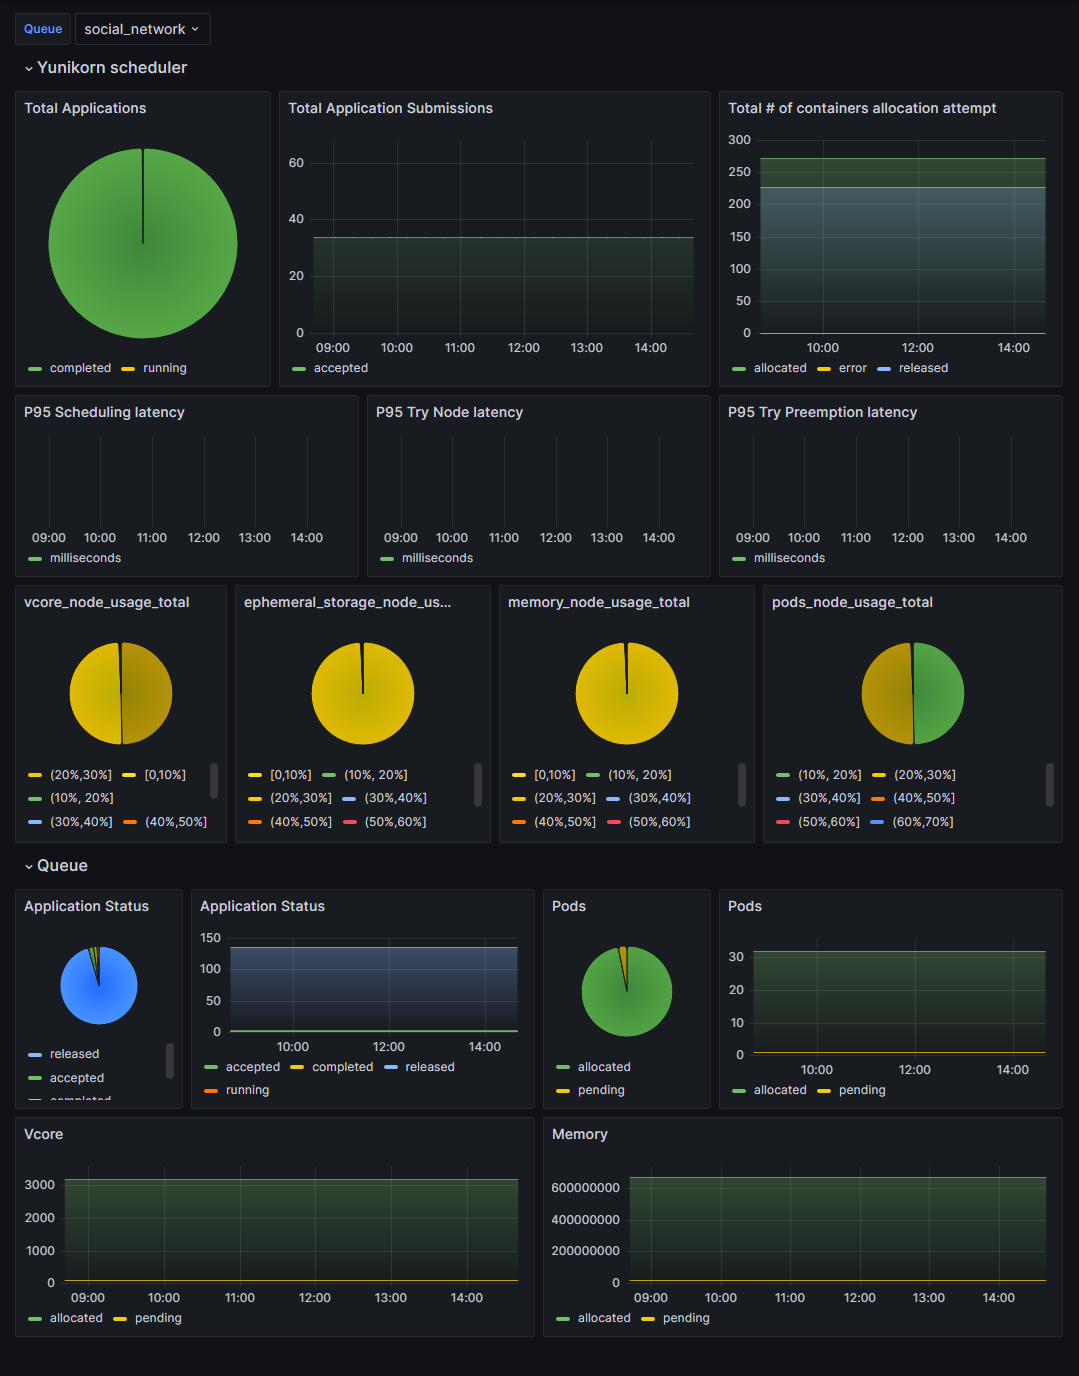Hide allocated series in Memory panel legend
This screenshot has width=1079, height=1376.
pyautogui.click(x=603, y=1318)
